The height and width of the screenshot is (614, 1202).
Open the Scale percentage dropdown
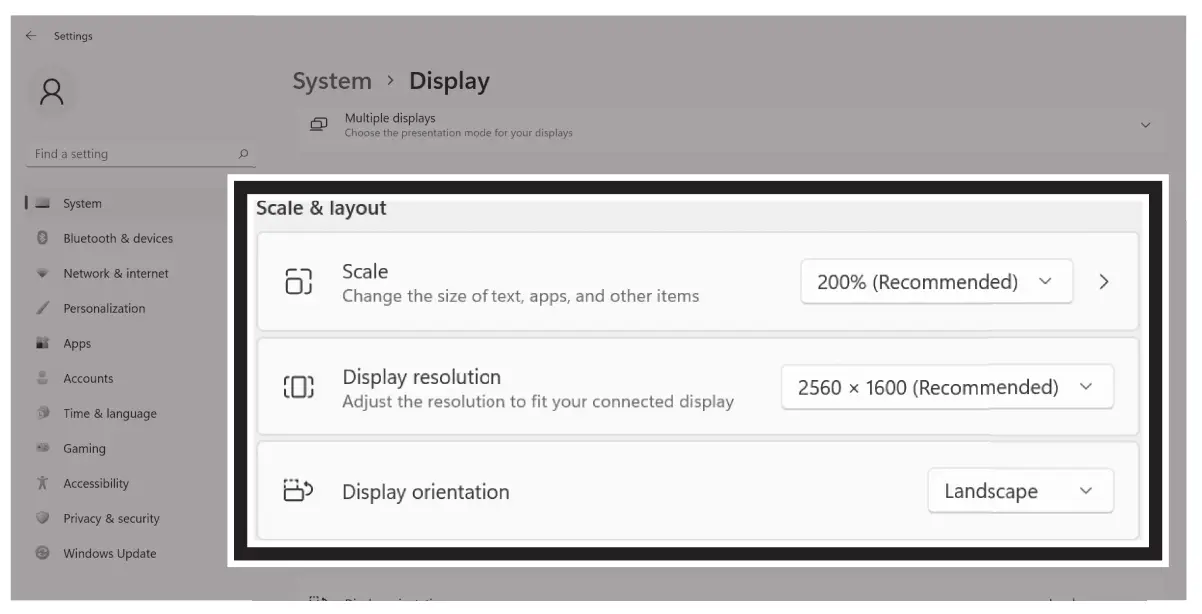click(936, 281)
